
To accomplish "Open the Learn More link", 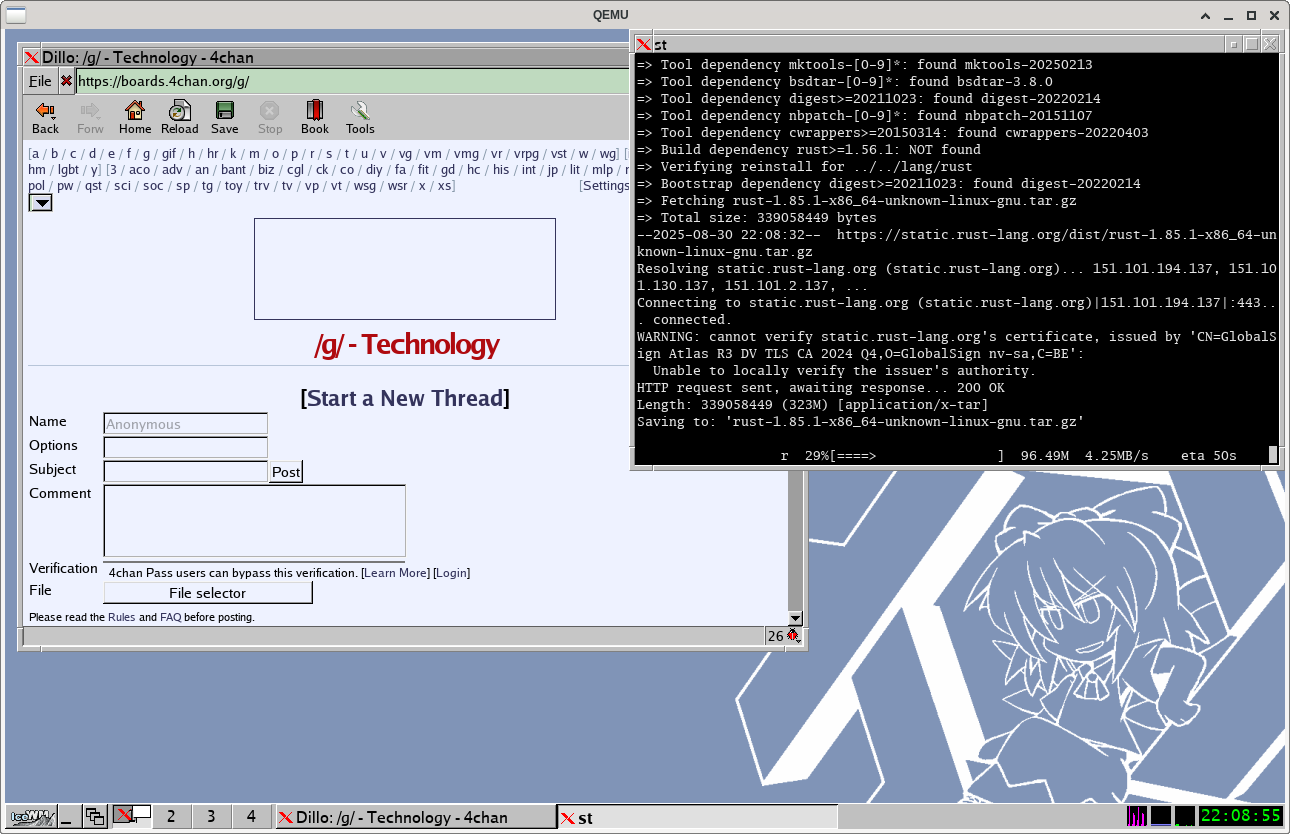I will click(x=397, y=573).
